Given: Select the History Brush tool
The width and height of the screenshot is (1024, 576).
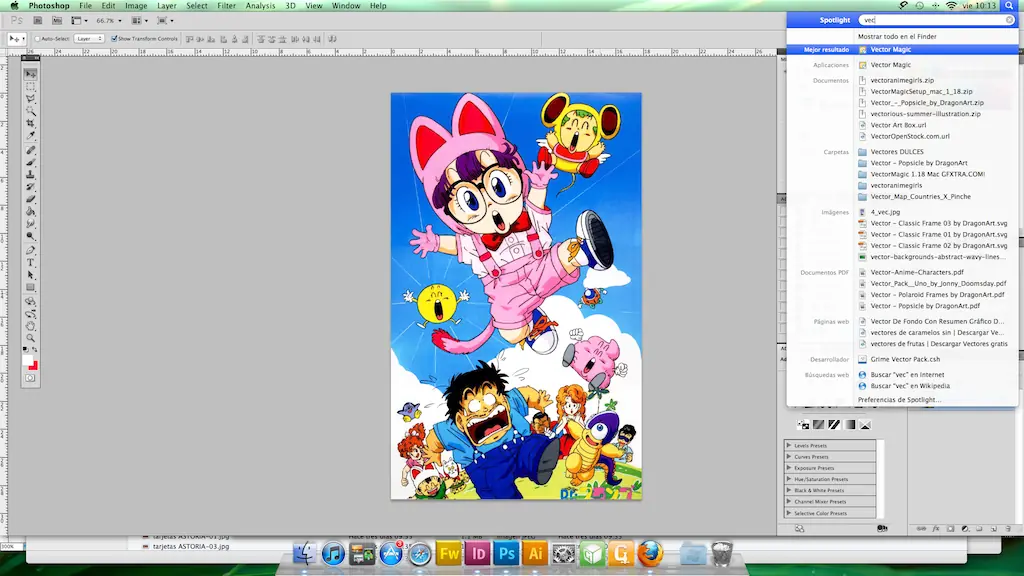Looking at the screenshot, I should coord(31,187).
